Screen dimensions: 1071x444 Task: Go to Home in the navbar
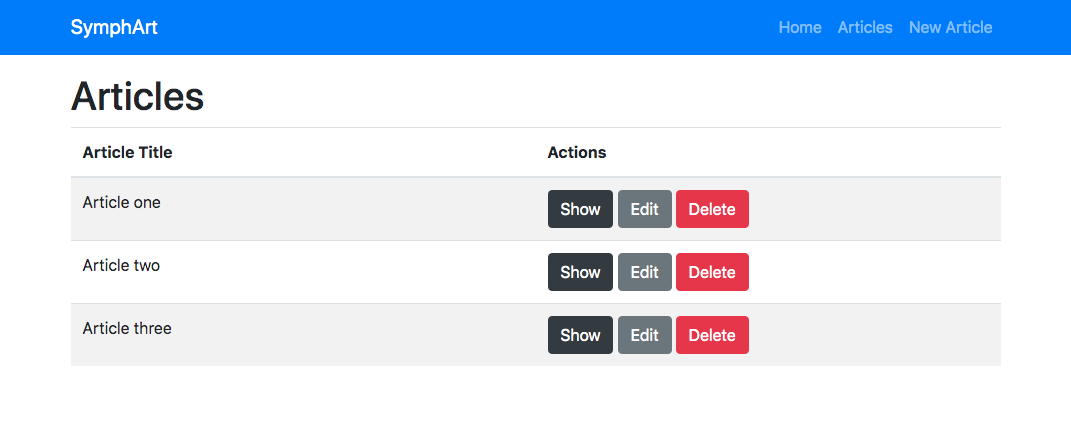799,27
